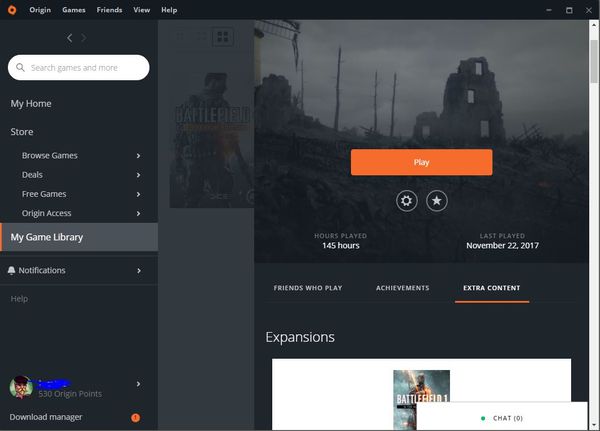The image size is (600, 431).
Task: Click the Notifications bell icon
Action: coord(11,271)
